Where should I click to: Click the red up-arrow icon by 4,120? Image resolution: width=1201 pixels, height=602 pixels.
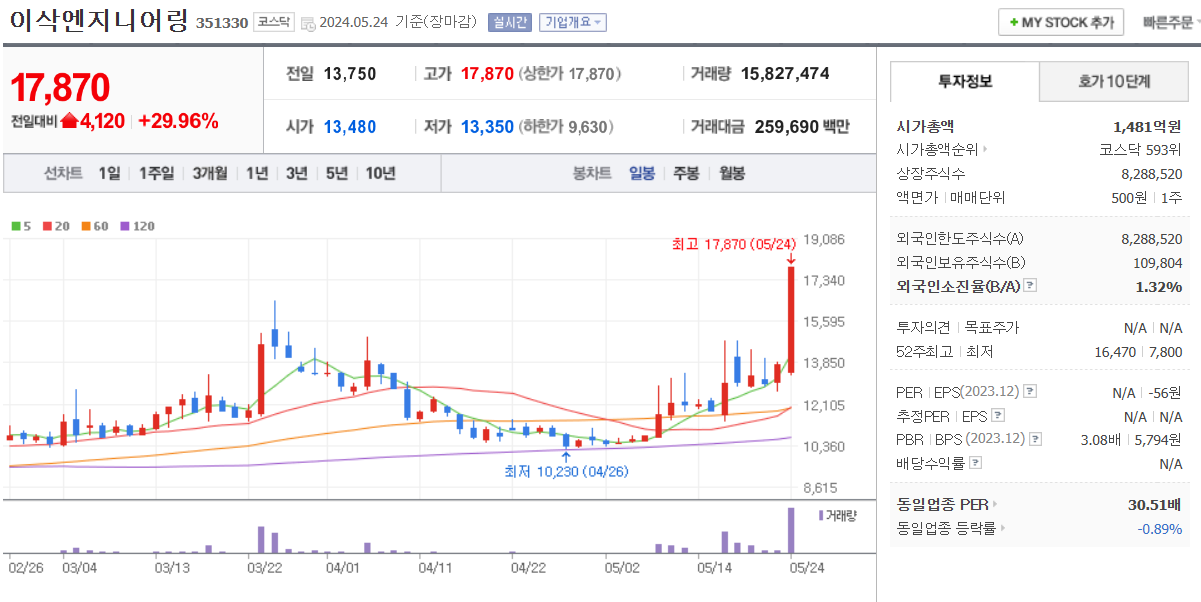(69, 121)
